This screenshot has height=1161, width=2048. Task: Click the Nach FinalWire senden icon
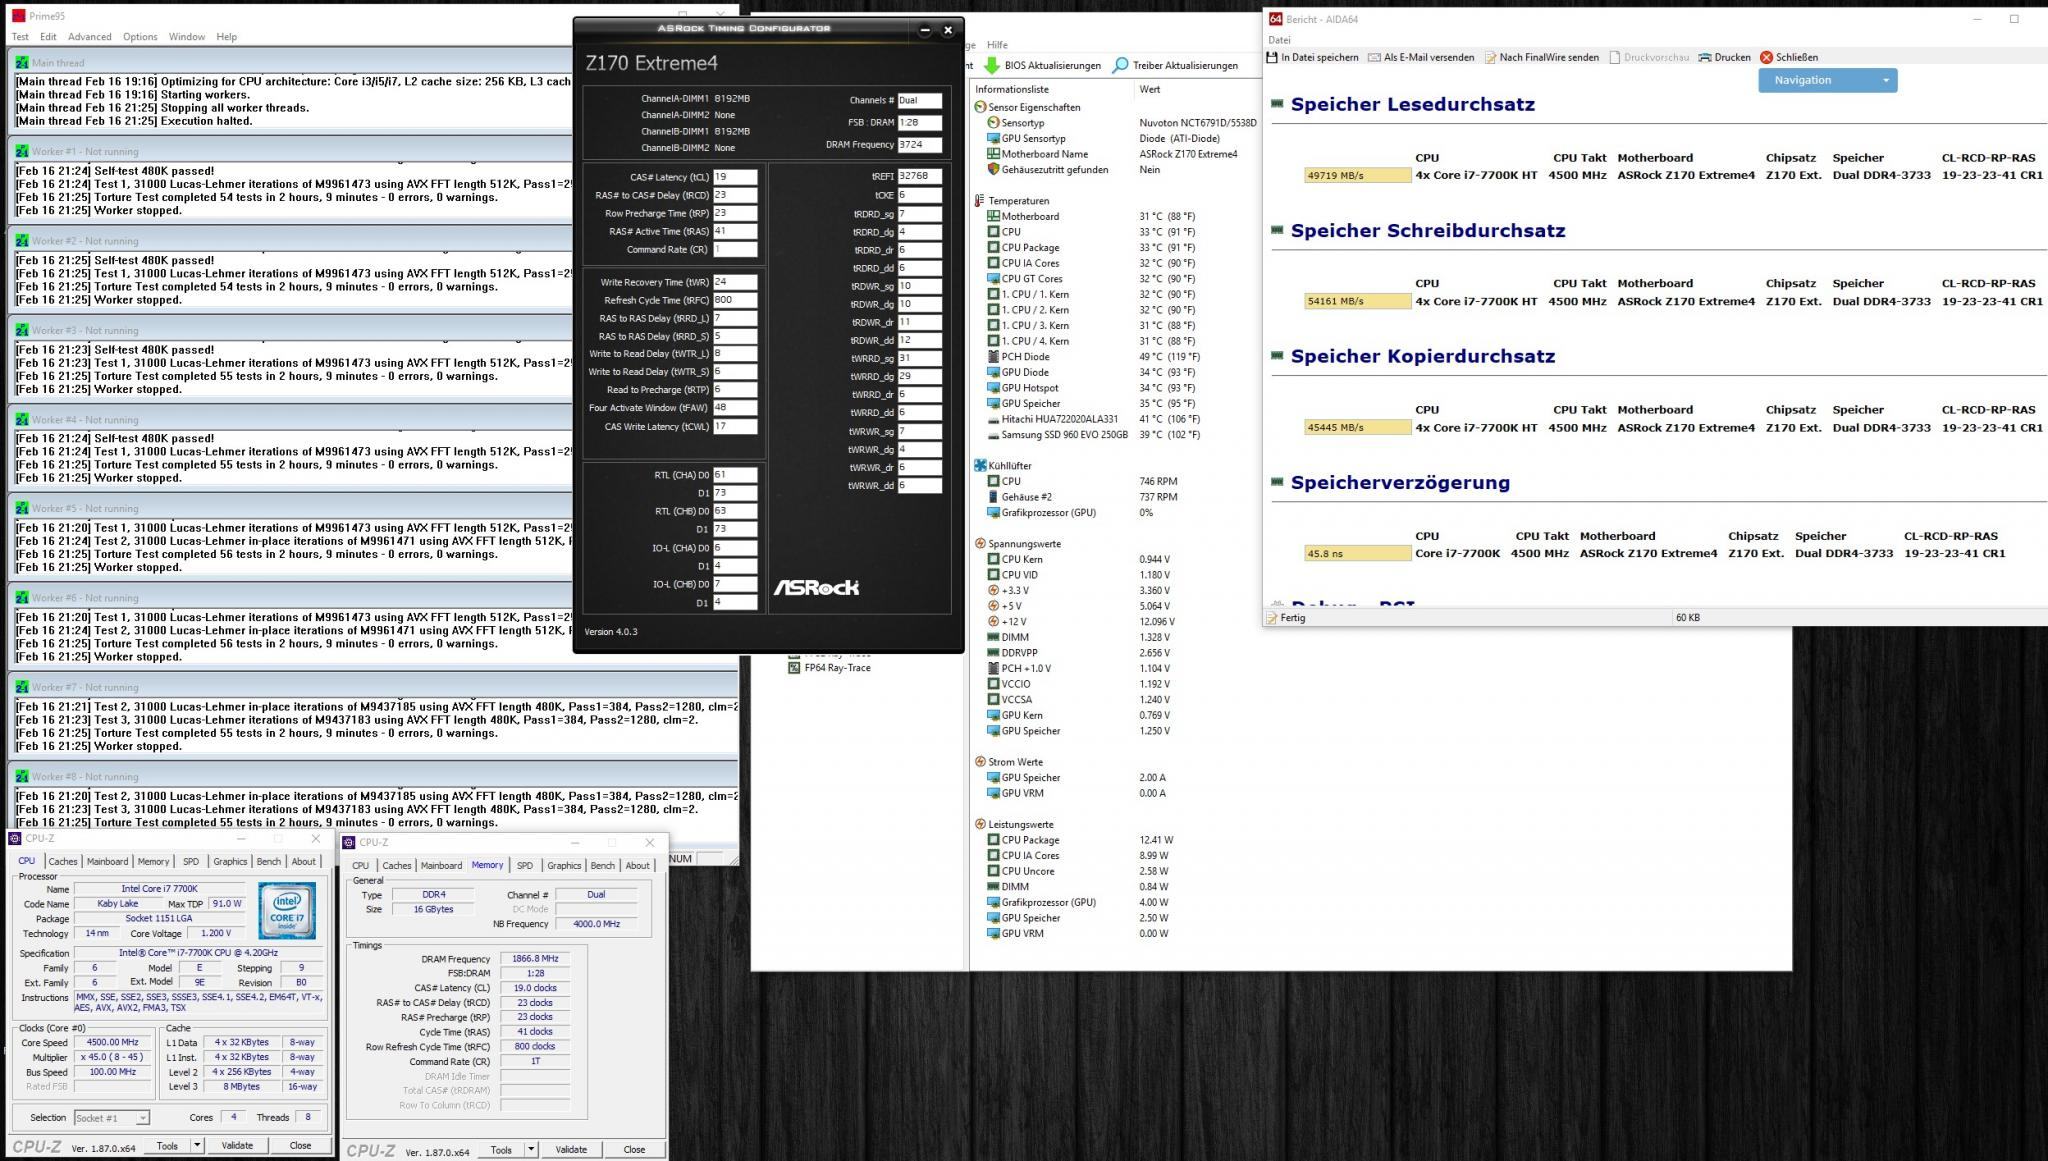click(x=1490, y=58)
